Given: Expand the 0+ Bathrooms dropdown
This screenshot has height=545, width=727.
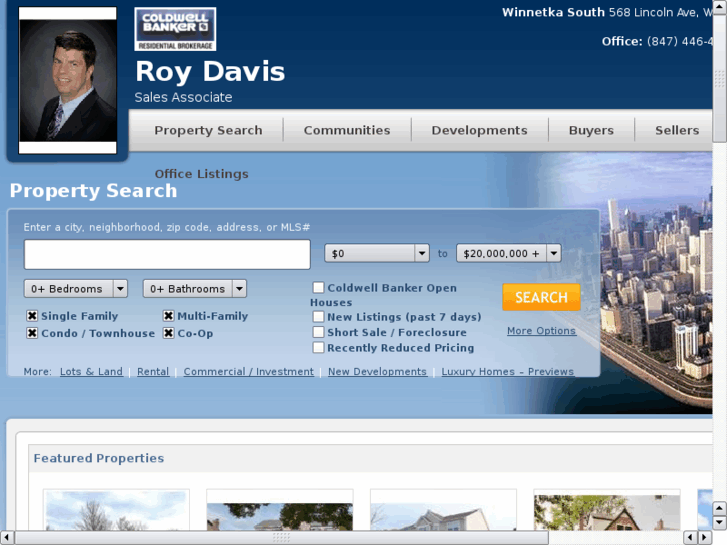Looking at the screenshot, I should coord(195,289).
